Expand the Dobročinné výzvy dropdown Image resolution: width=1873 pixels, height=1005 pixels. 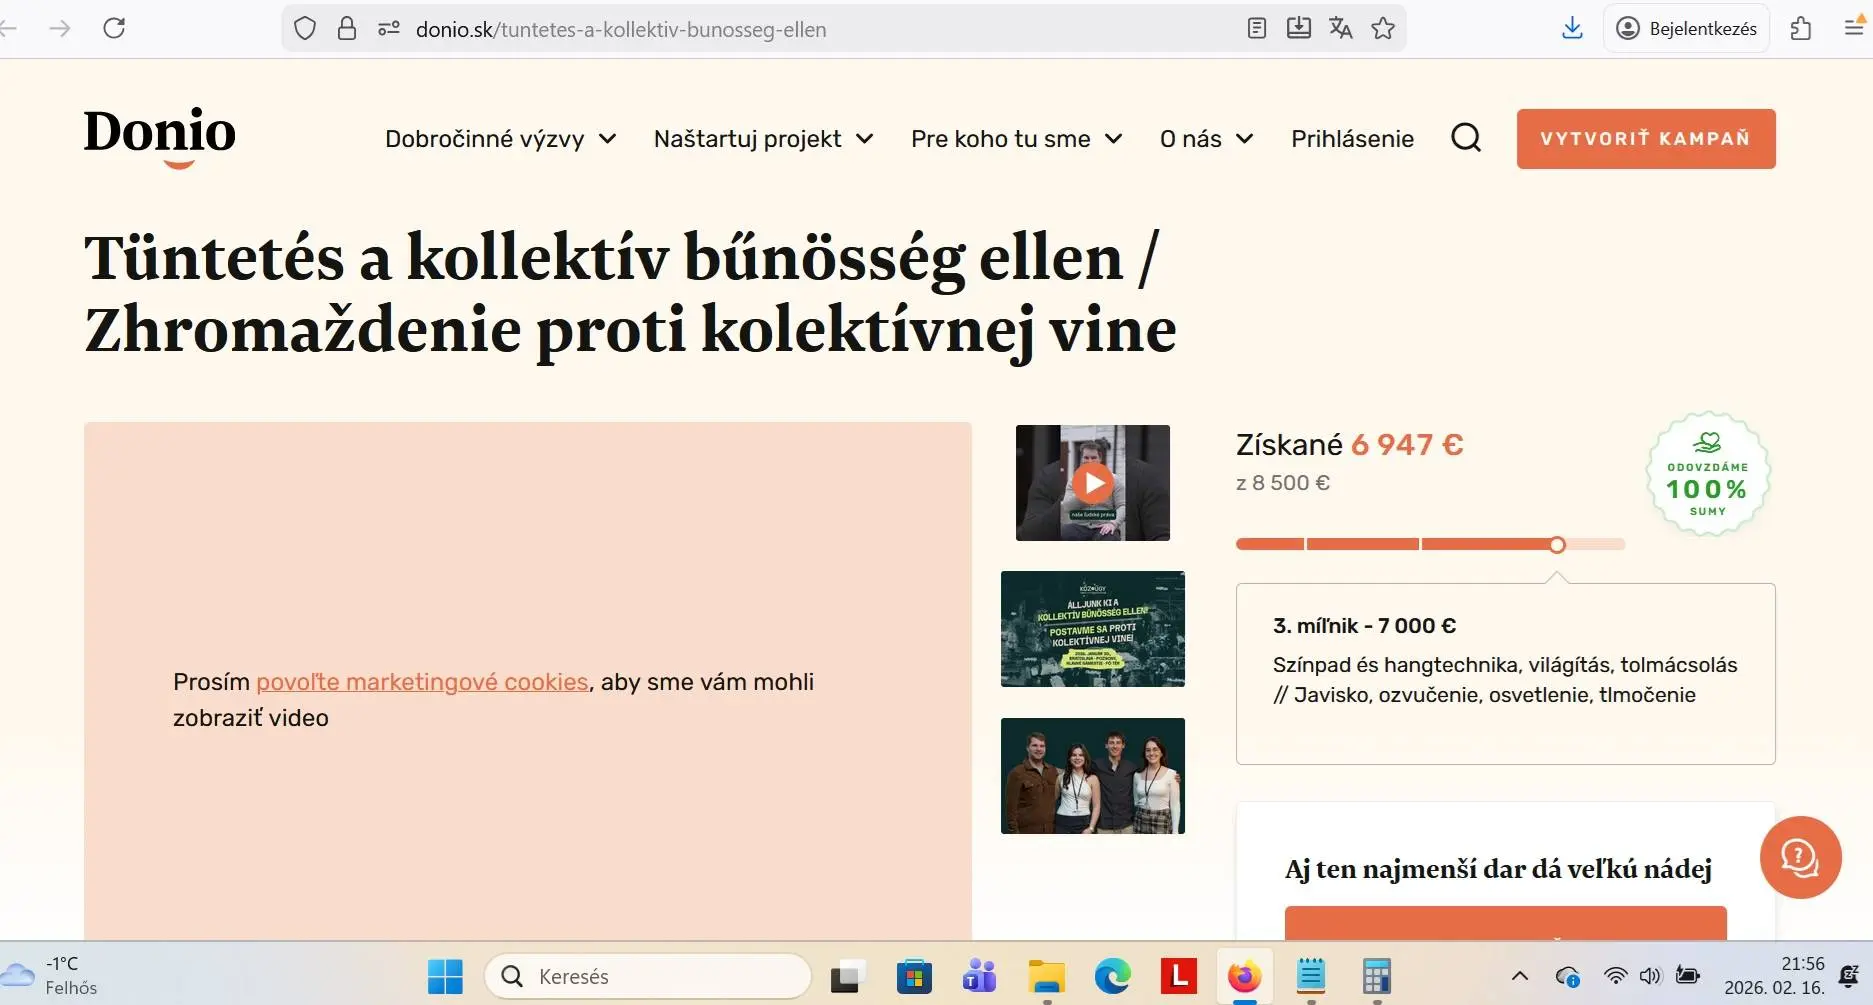(500, 139)
